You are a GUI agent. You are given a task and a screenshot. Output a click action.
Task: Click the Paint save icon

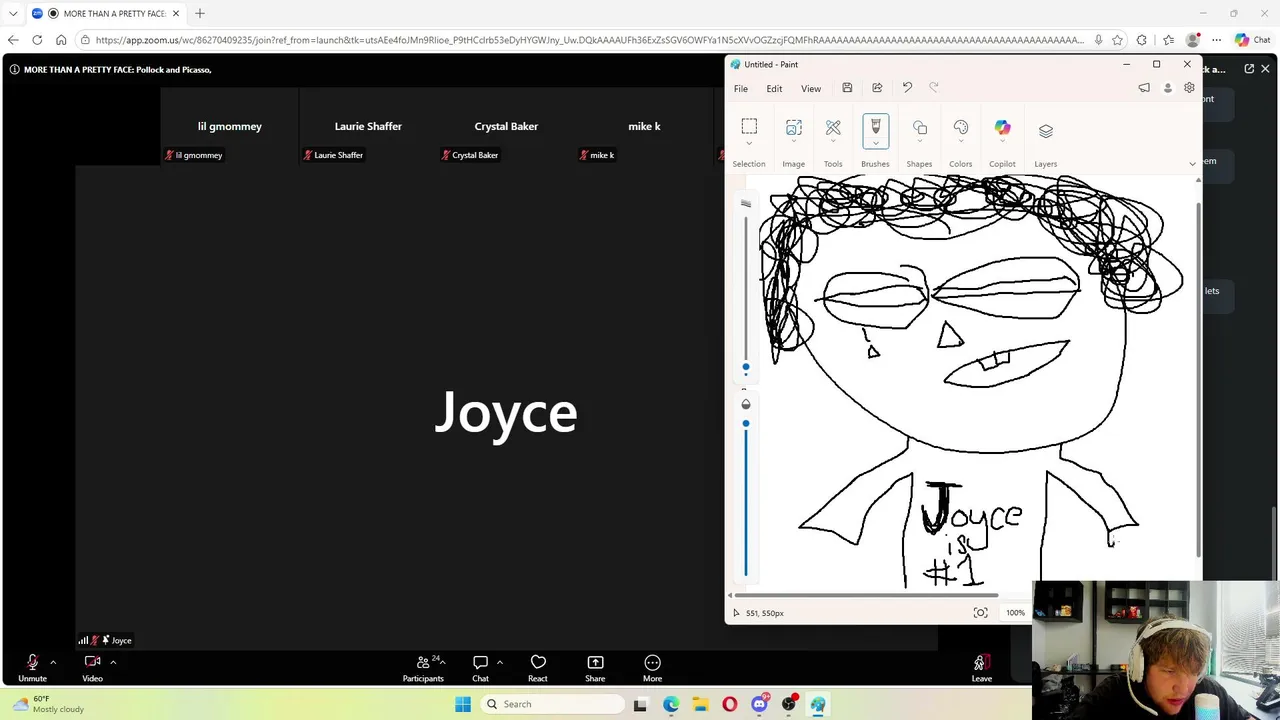click(x=847, y=88)
